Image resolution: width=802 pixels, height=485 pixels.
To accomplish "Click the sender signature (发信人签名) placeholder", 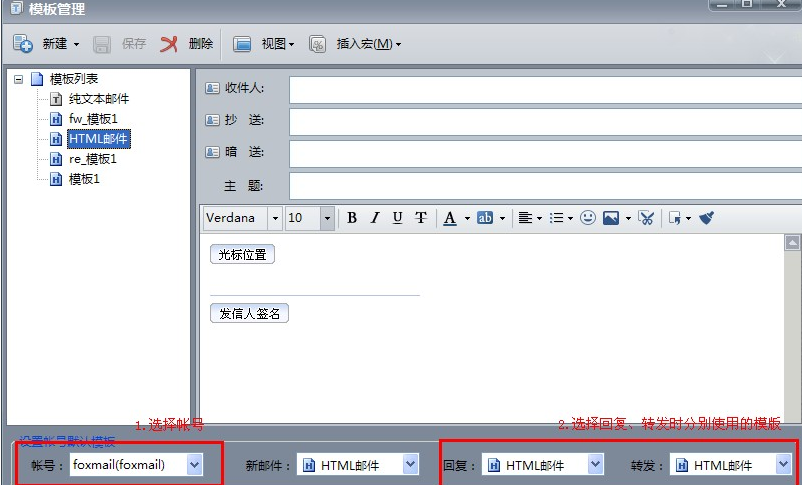I will click(249, 314).
